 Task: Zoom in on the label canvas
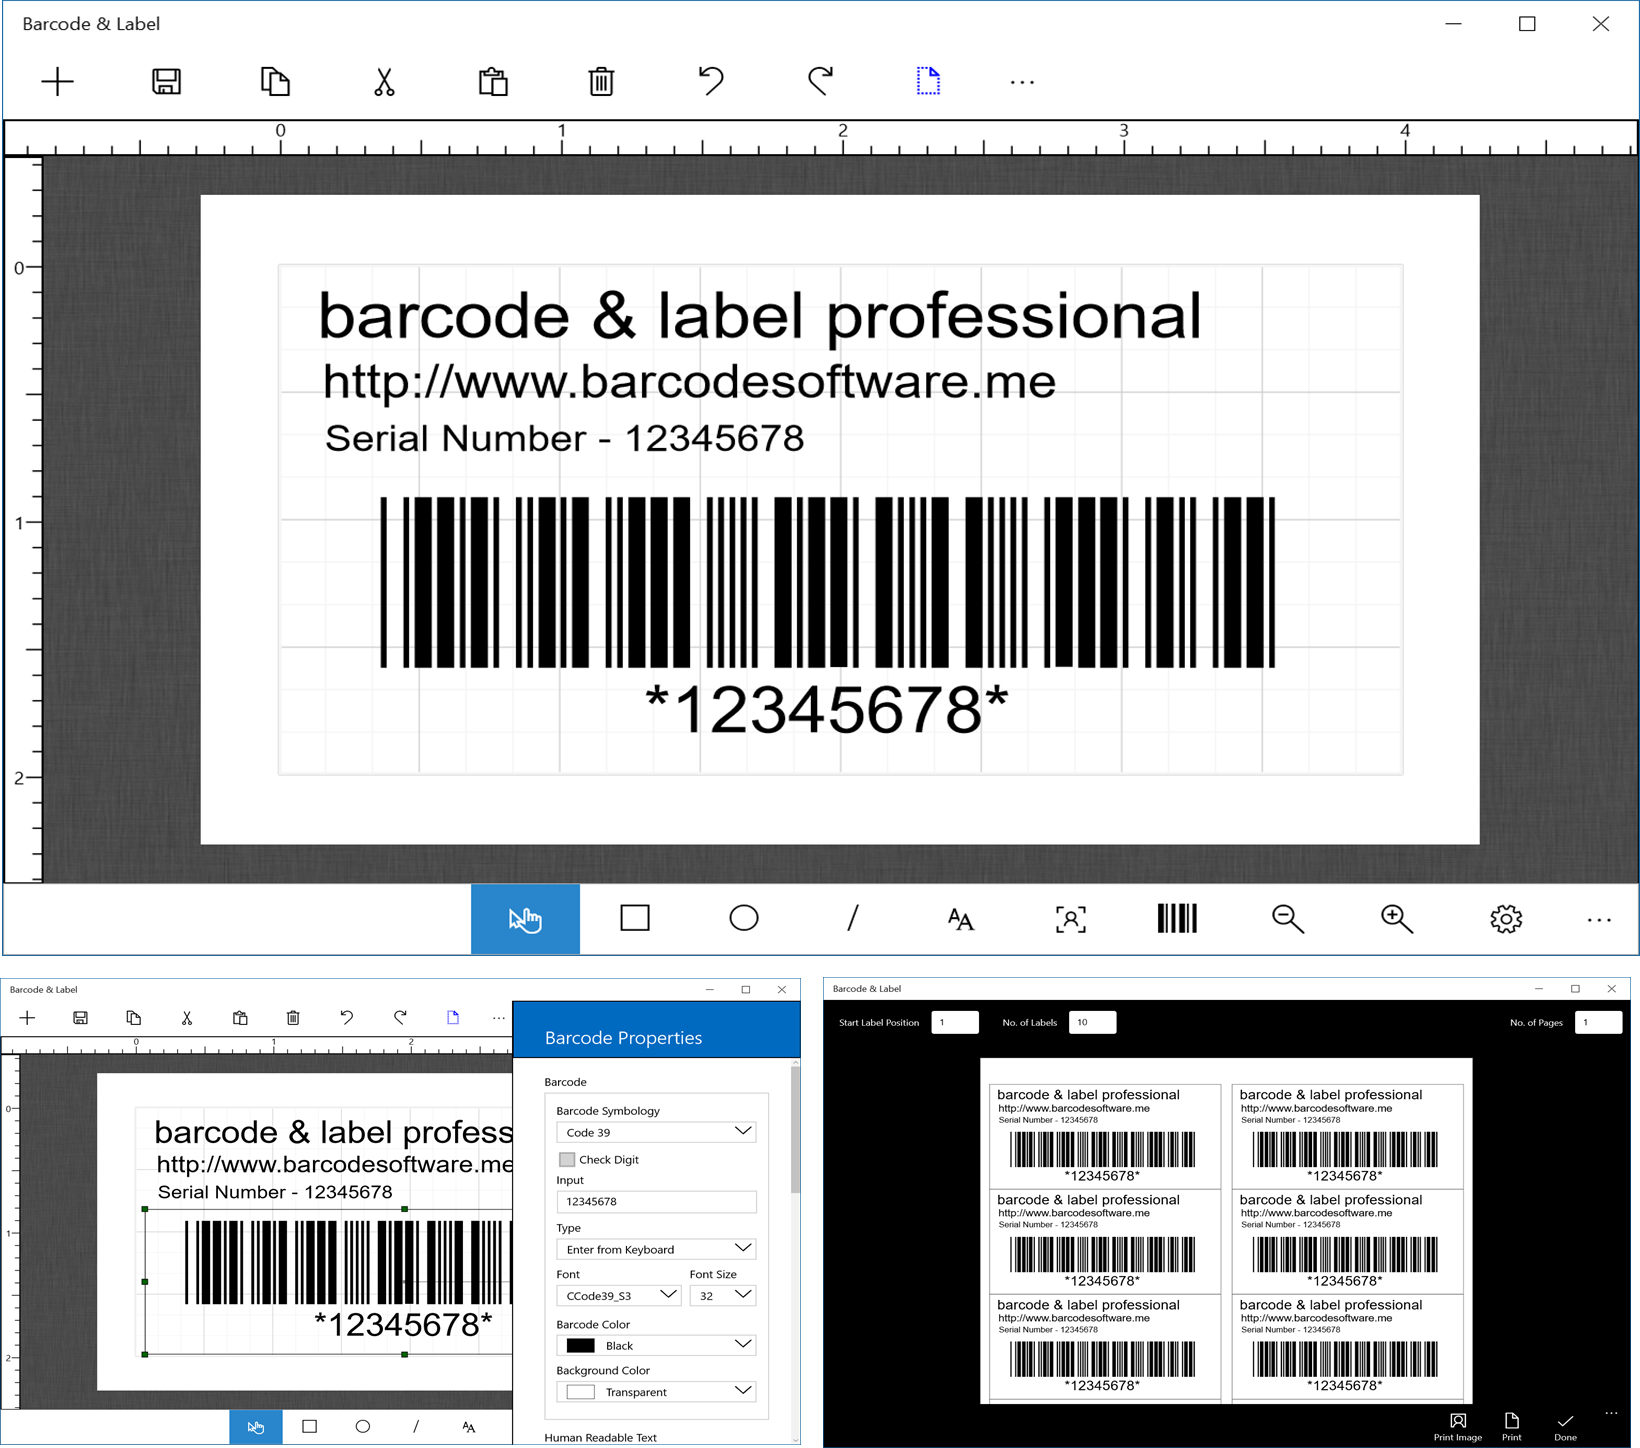tap(1396, 918)
